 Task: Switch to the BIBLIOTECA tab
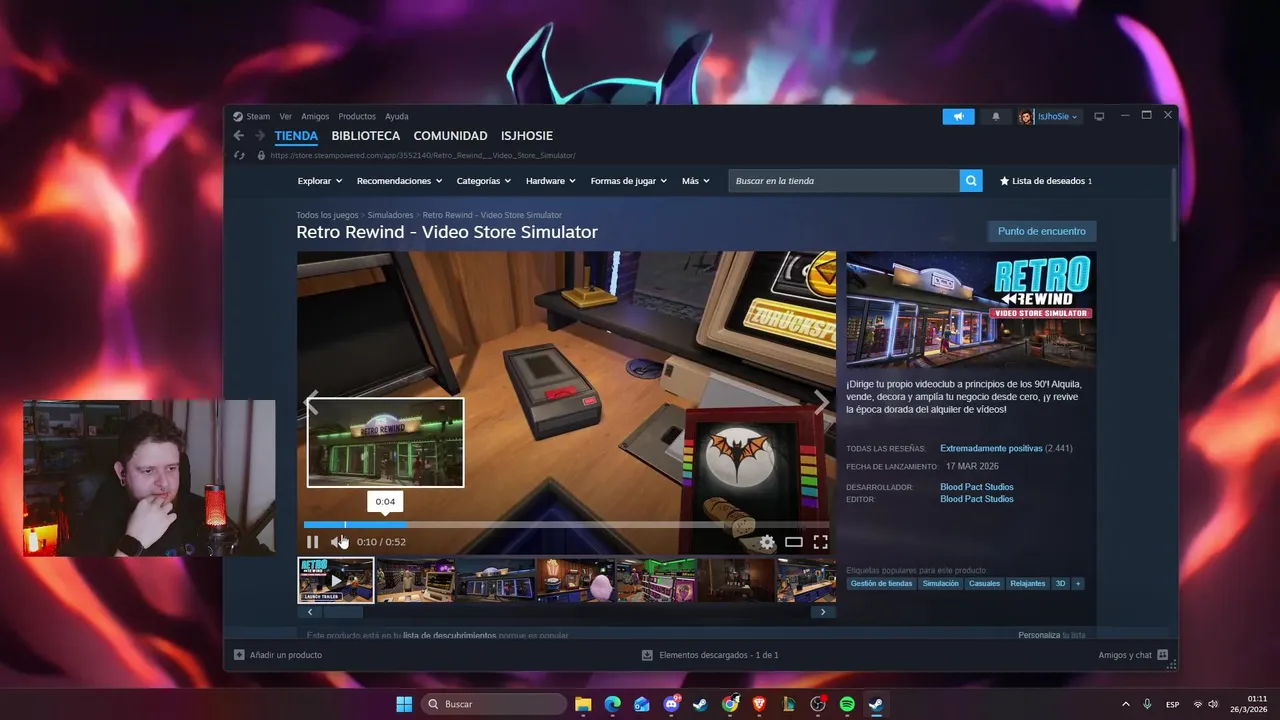[x=366, y=136]
